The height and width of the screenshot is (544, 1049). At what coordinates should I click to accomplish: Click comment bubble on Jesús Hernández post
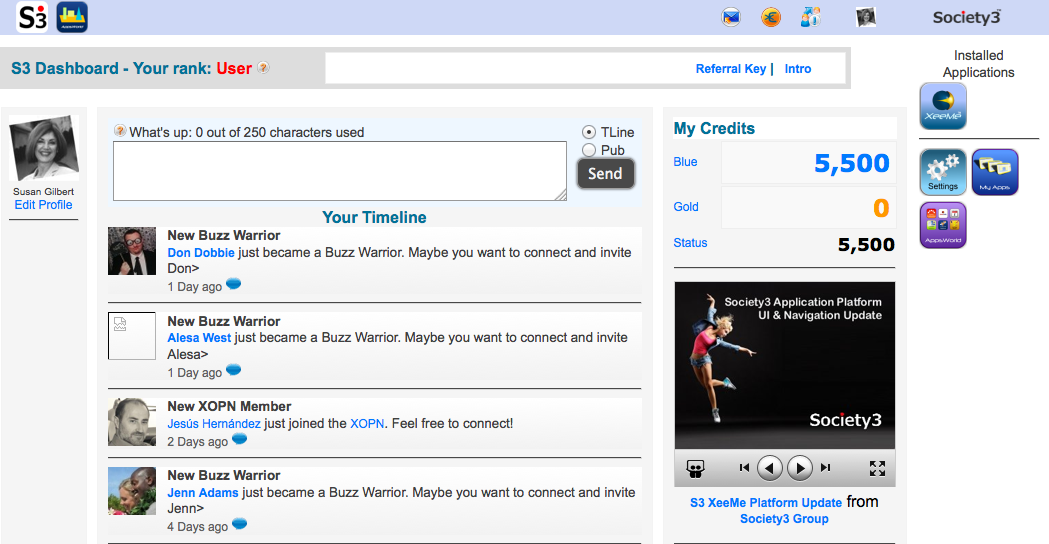240,439
